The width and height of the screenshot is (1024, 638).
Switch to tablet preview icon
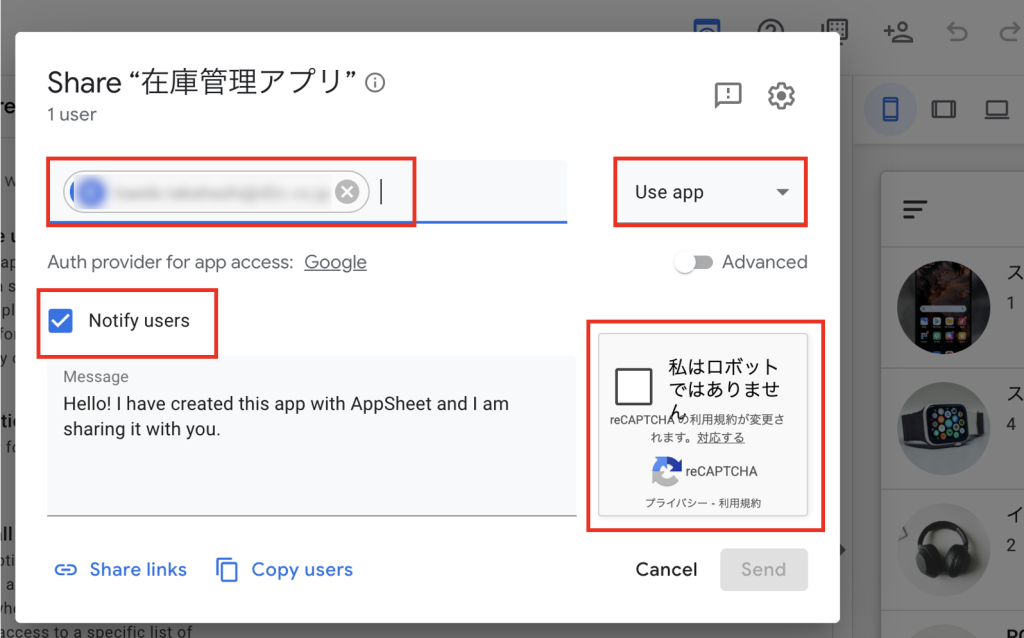coord(943,110)
